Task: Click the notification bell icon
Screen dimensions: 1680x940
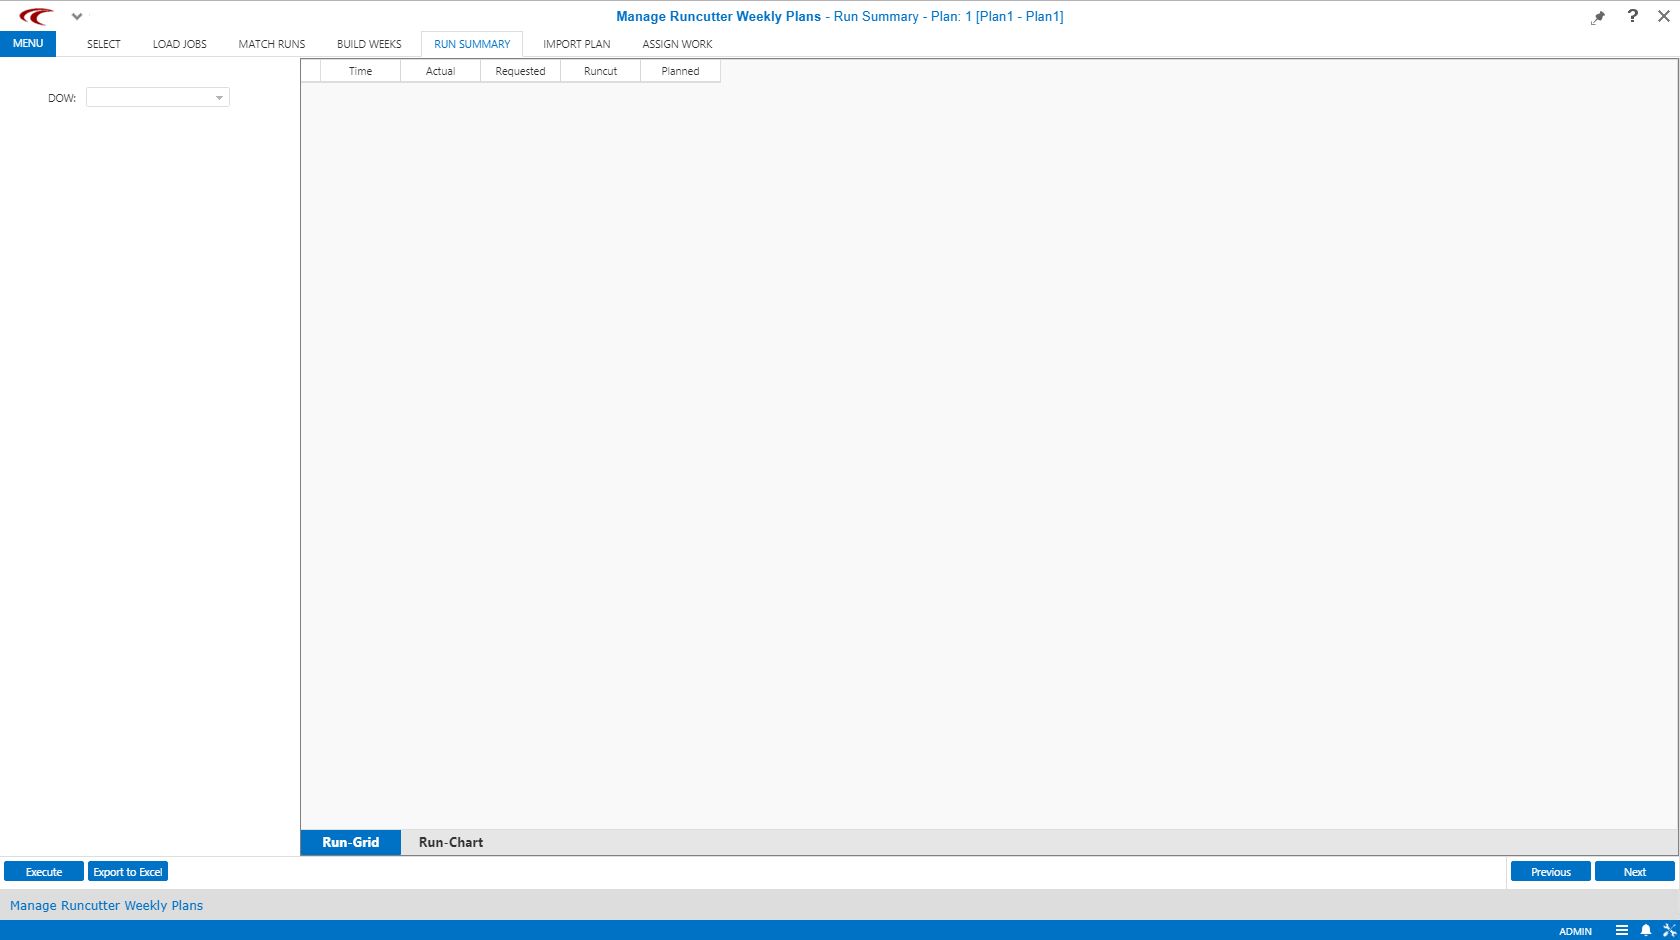Action: (x=1646, y=930)
